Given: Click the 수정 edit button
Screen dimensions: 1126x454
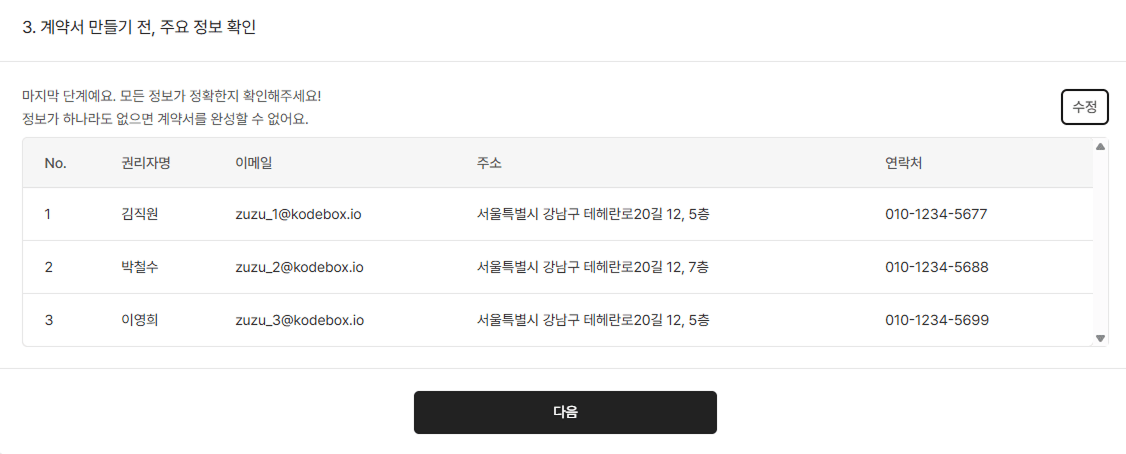Looking at the screenshot, I should (x=1084, y=107).
